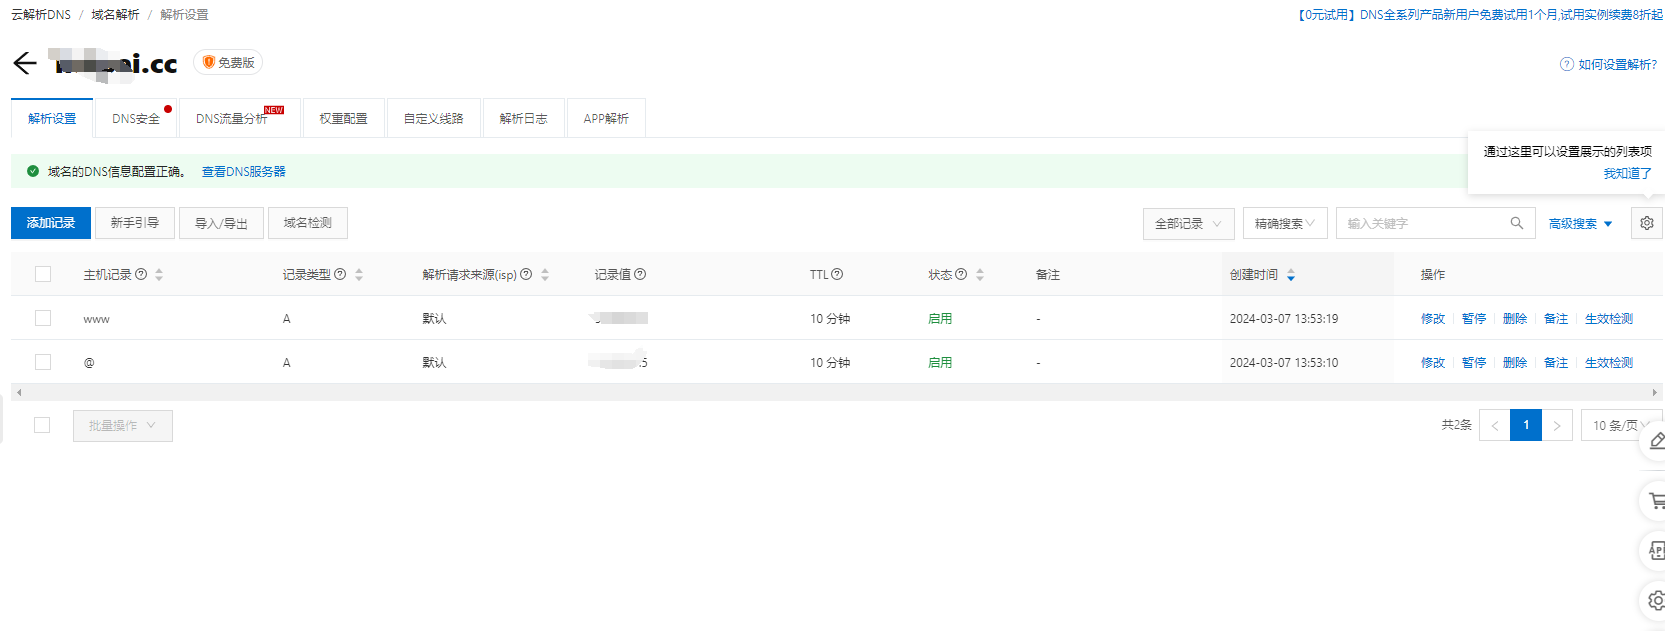
Task: Open 查看DNS服务器 link
Action: tap(244, 171)
